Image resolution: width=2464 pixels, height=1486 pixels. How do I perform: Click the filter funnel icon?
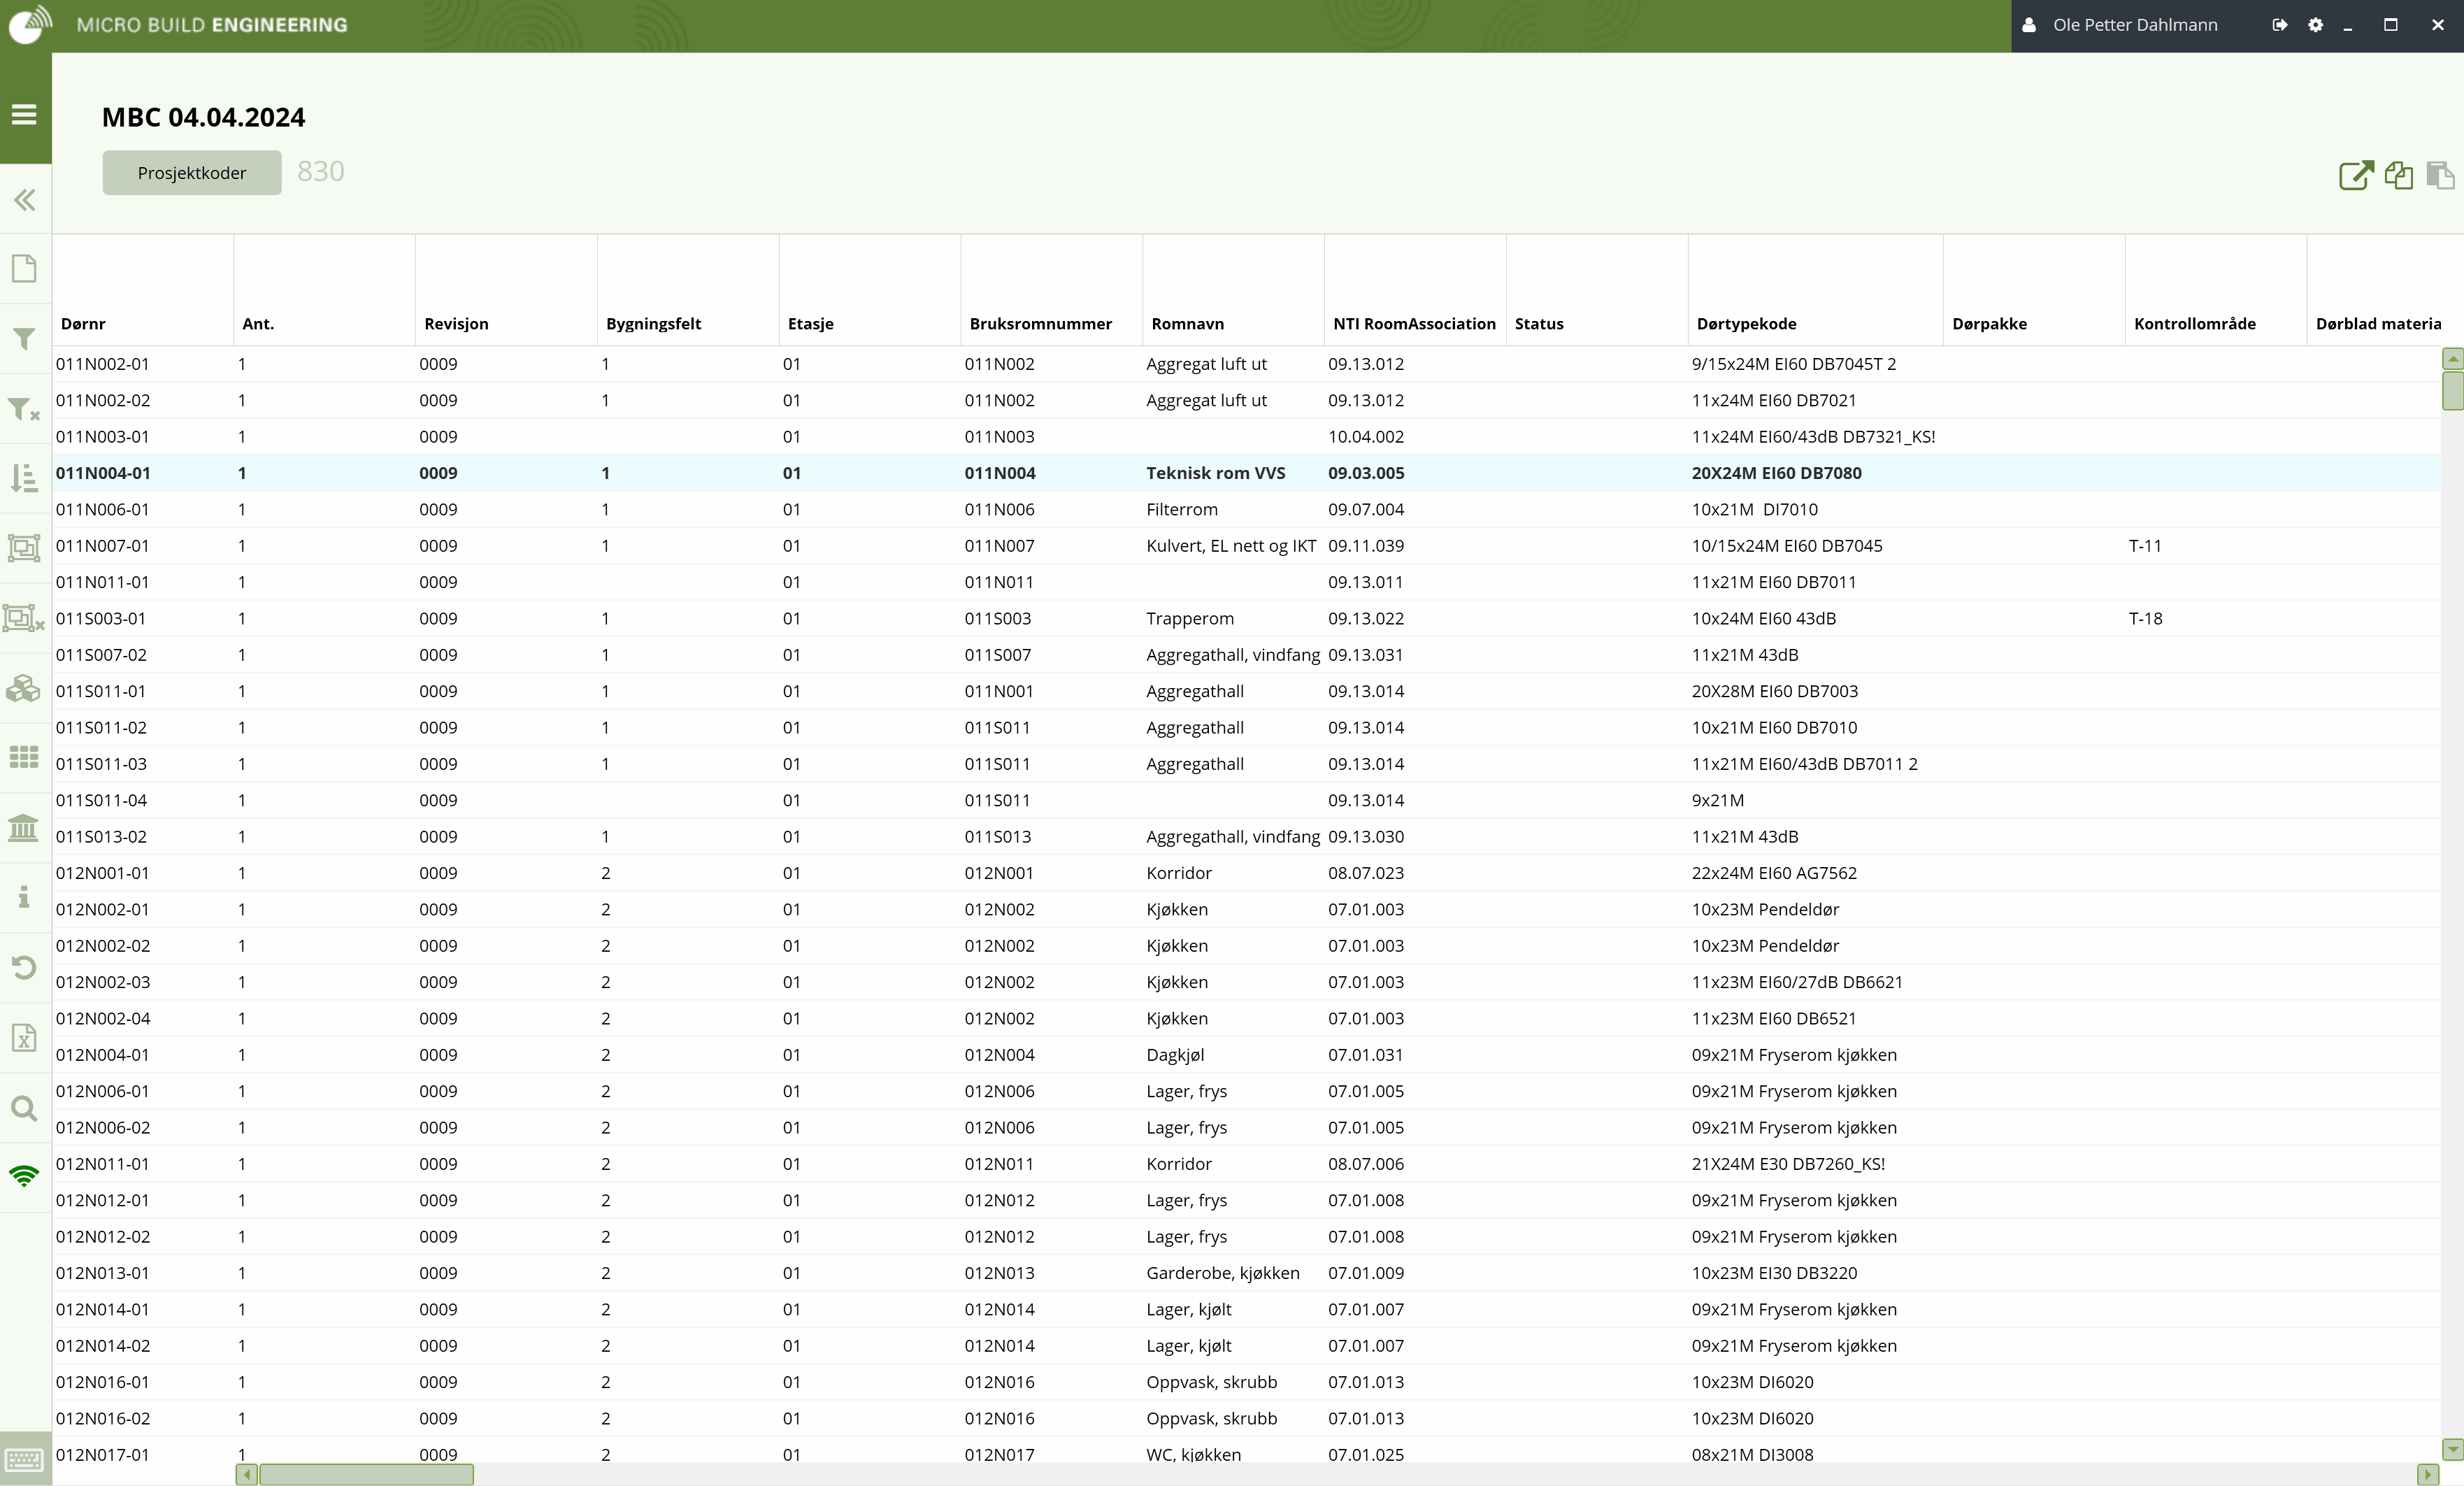(23, 339)
